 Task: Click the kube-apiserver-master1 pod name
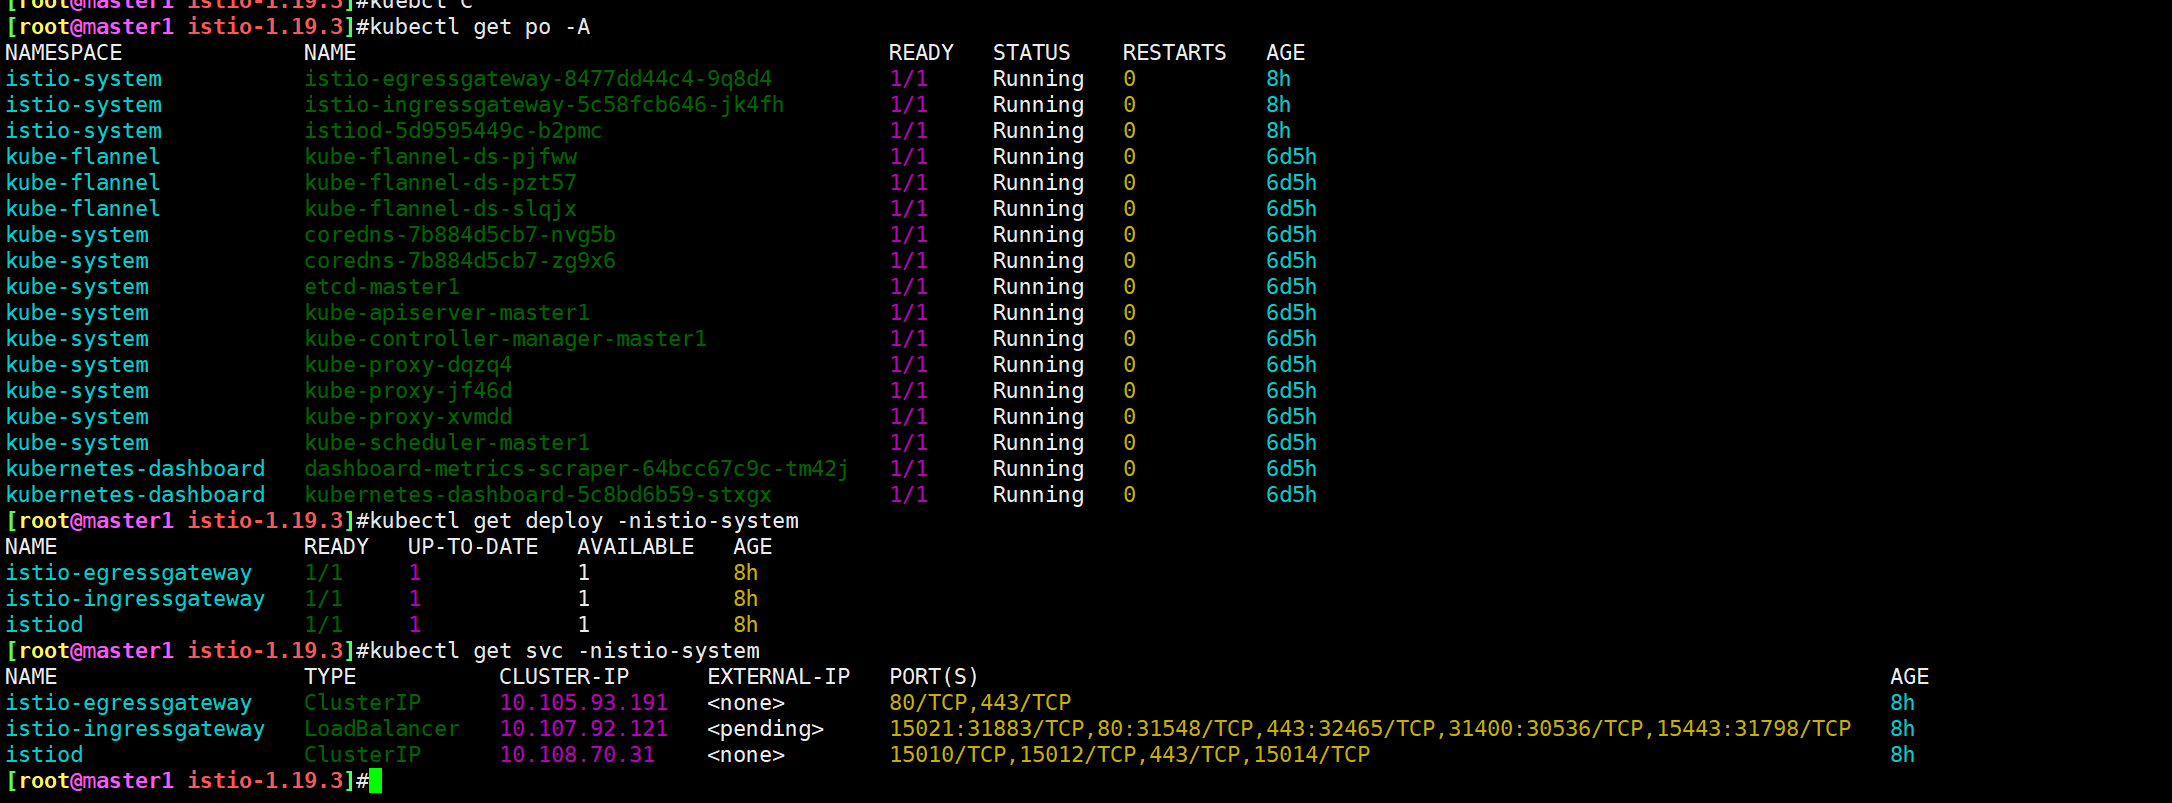[x=447, y=313]
